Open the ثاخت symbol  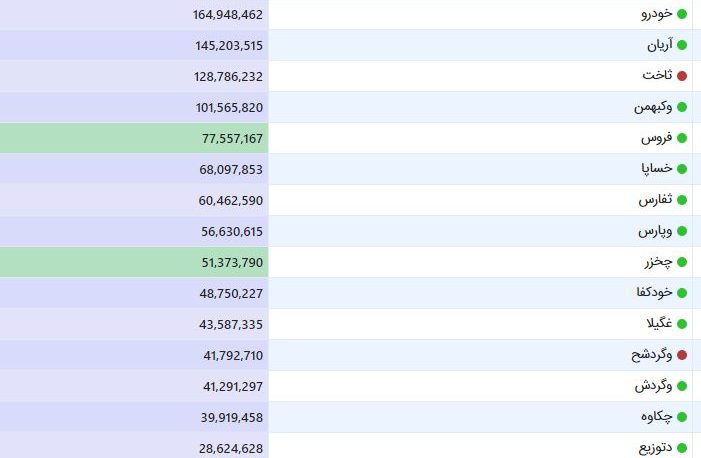coord(658,75)
